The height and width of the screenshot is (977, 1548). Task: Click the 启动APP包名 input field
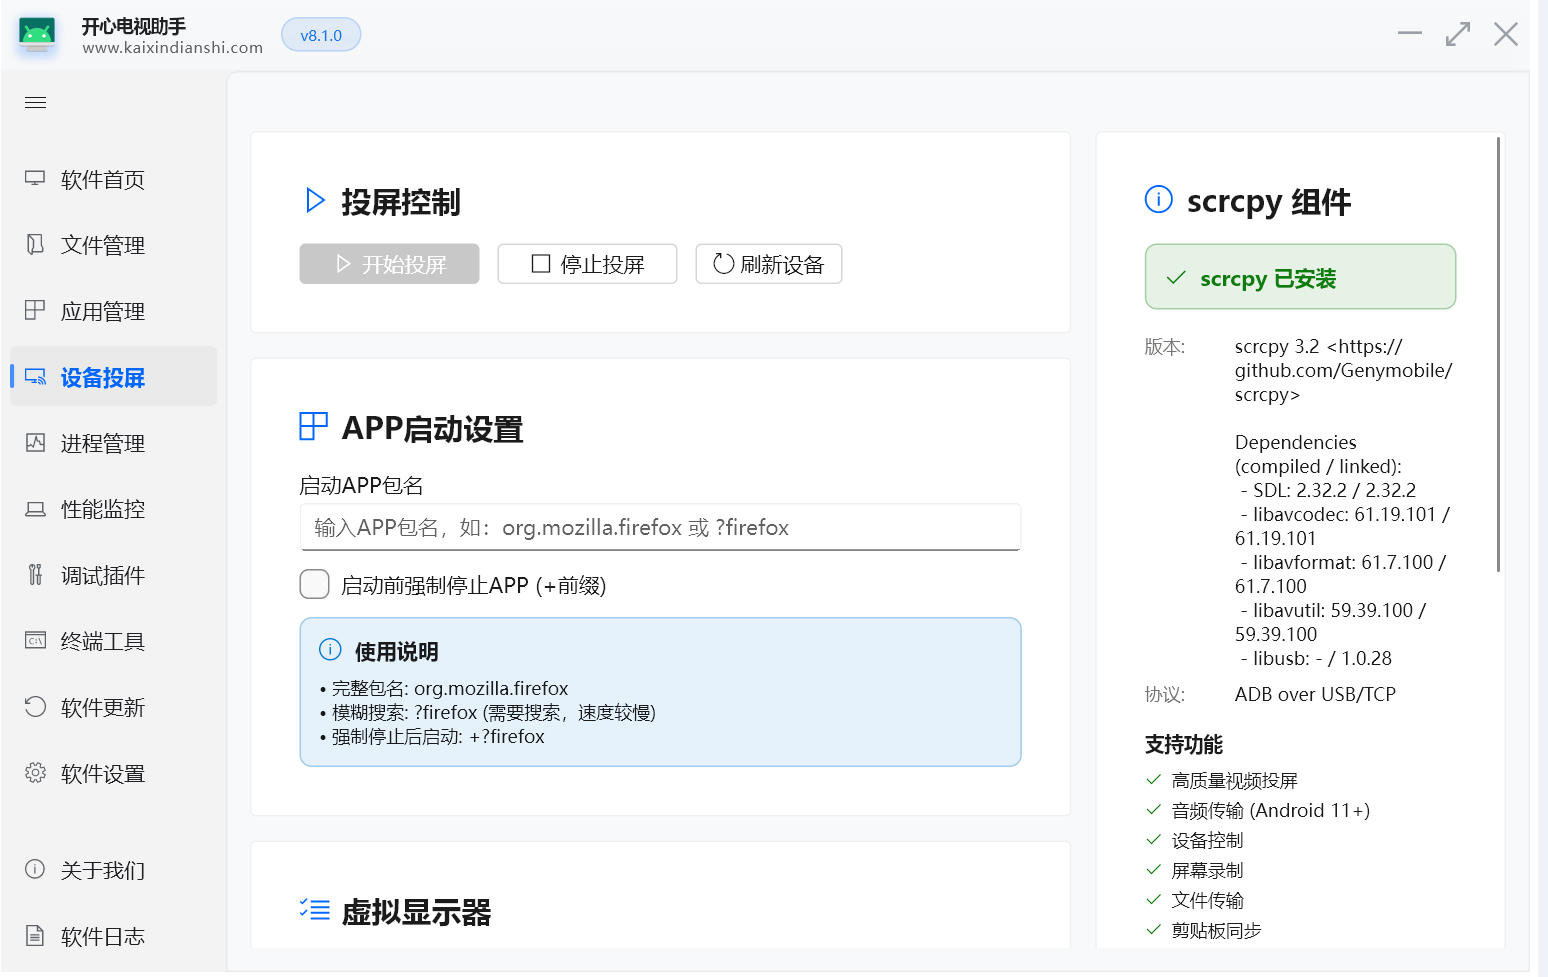[660, 528]
